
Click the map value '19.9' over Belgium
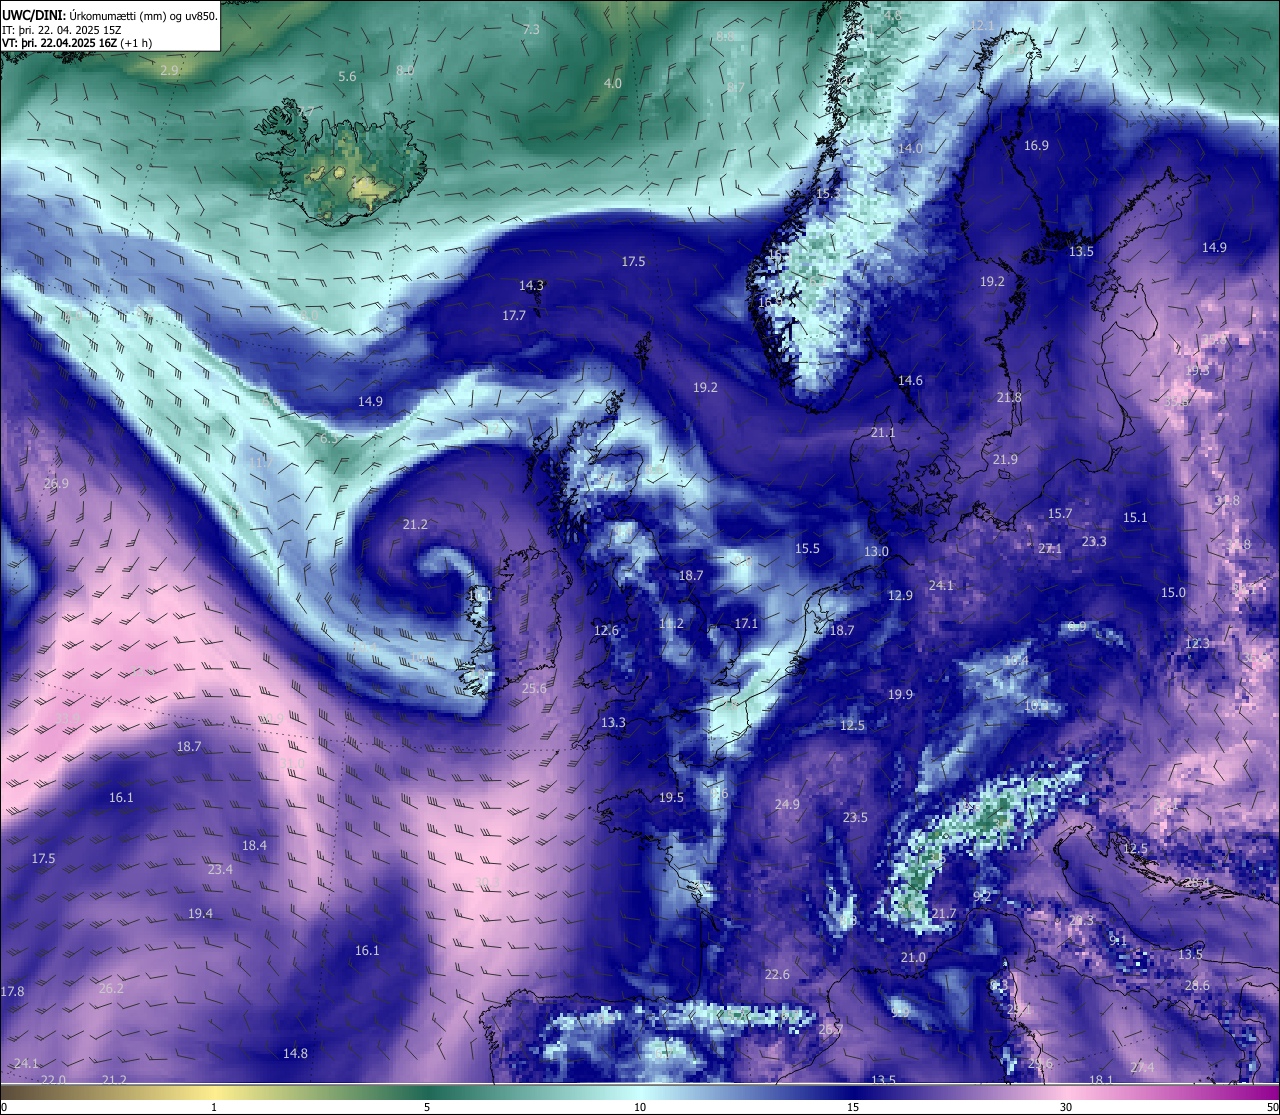pos(900,694)
